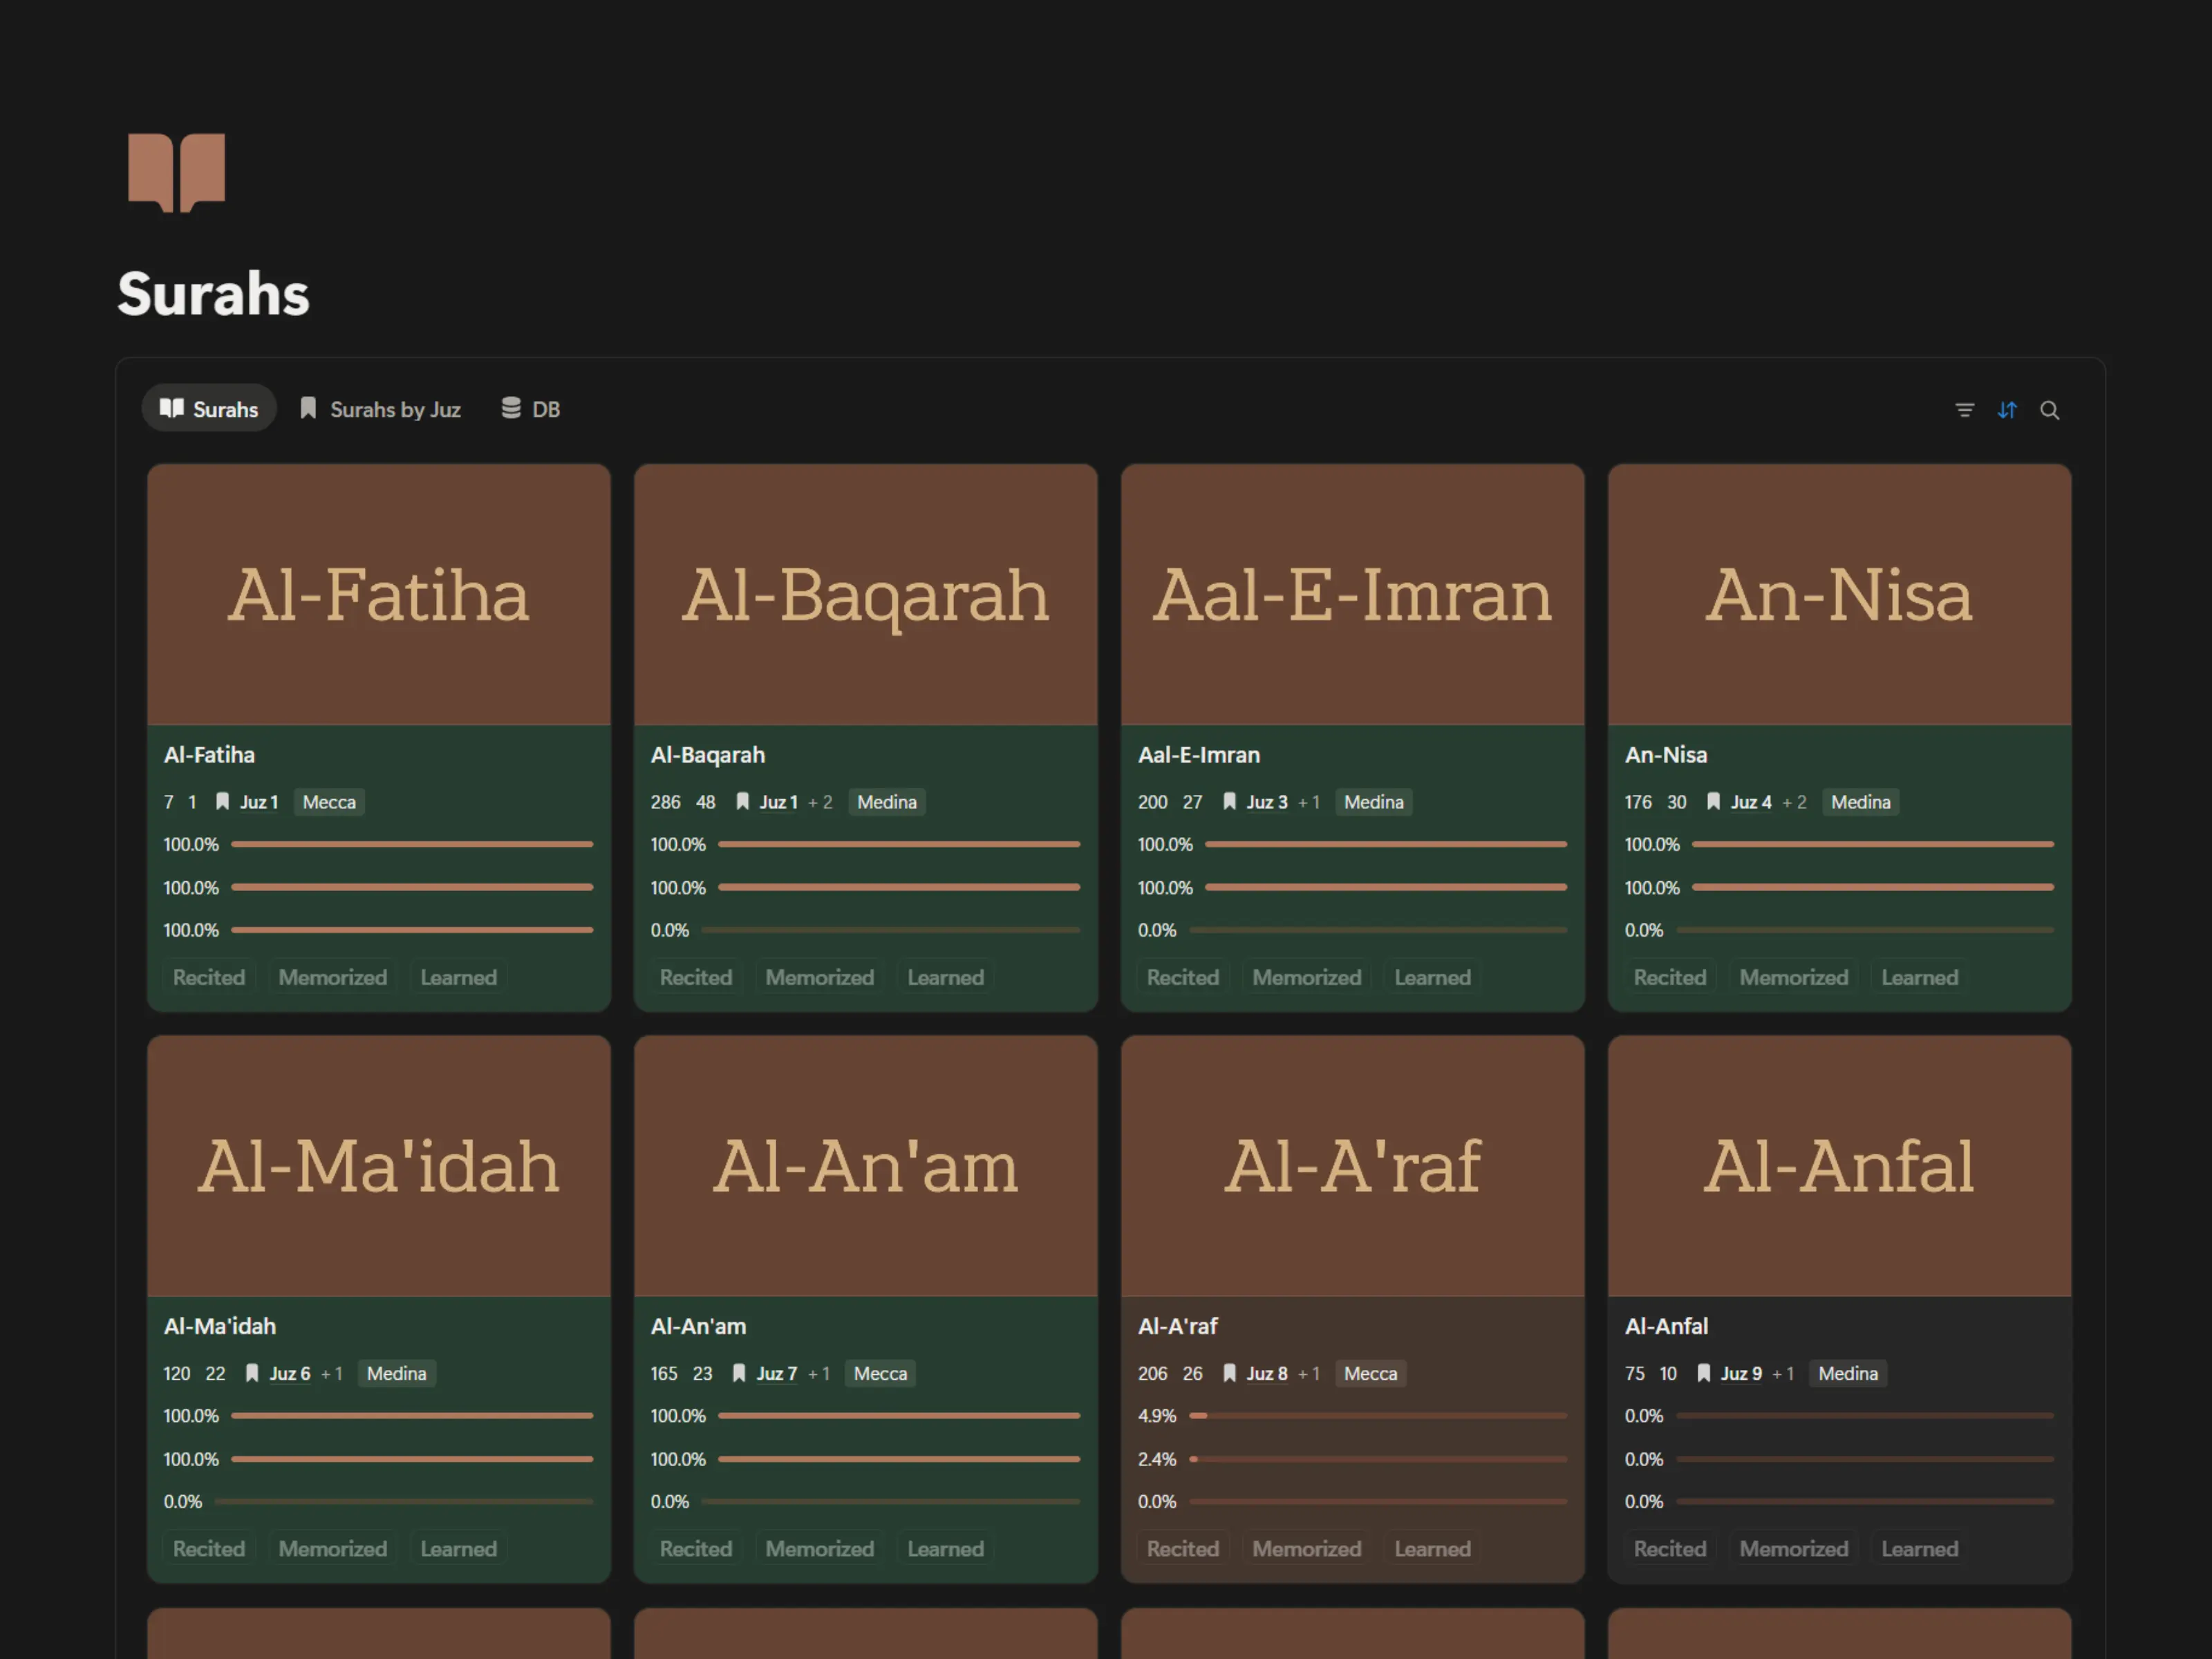Expand the +2 Juz list on Al-Baqarah

820,802
